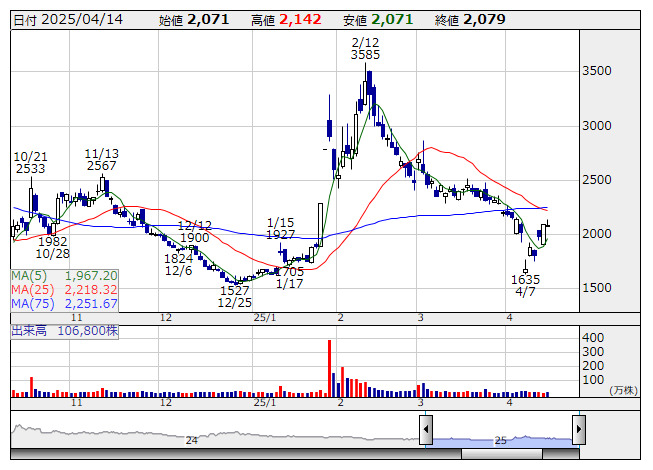Click the horizontal scrollbar thumb at bottom
The height and width of the screenshot is (470, 653).
click(502, 454)
